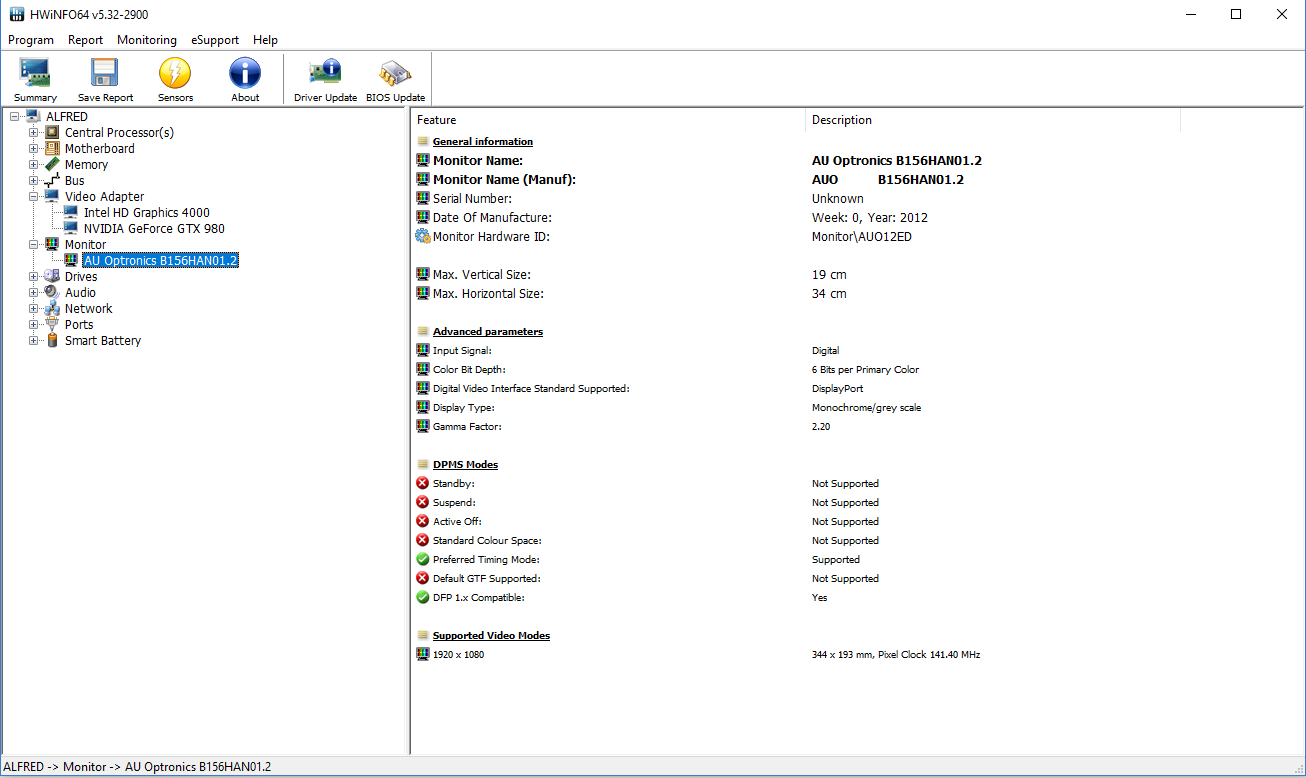Screen dimensions: 1306x778
Task: Launch the Driver Update tool
Action: click(325, 79)
